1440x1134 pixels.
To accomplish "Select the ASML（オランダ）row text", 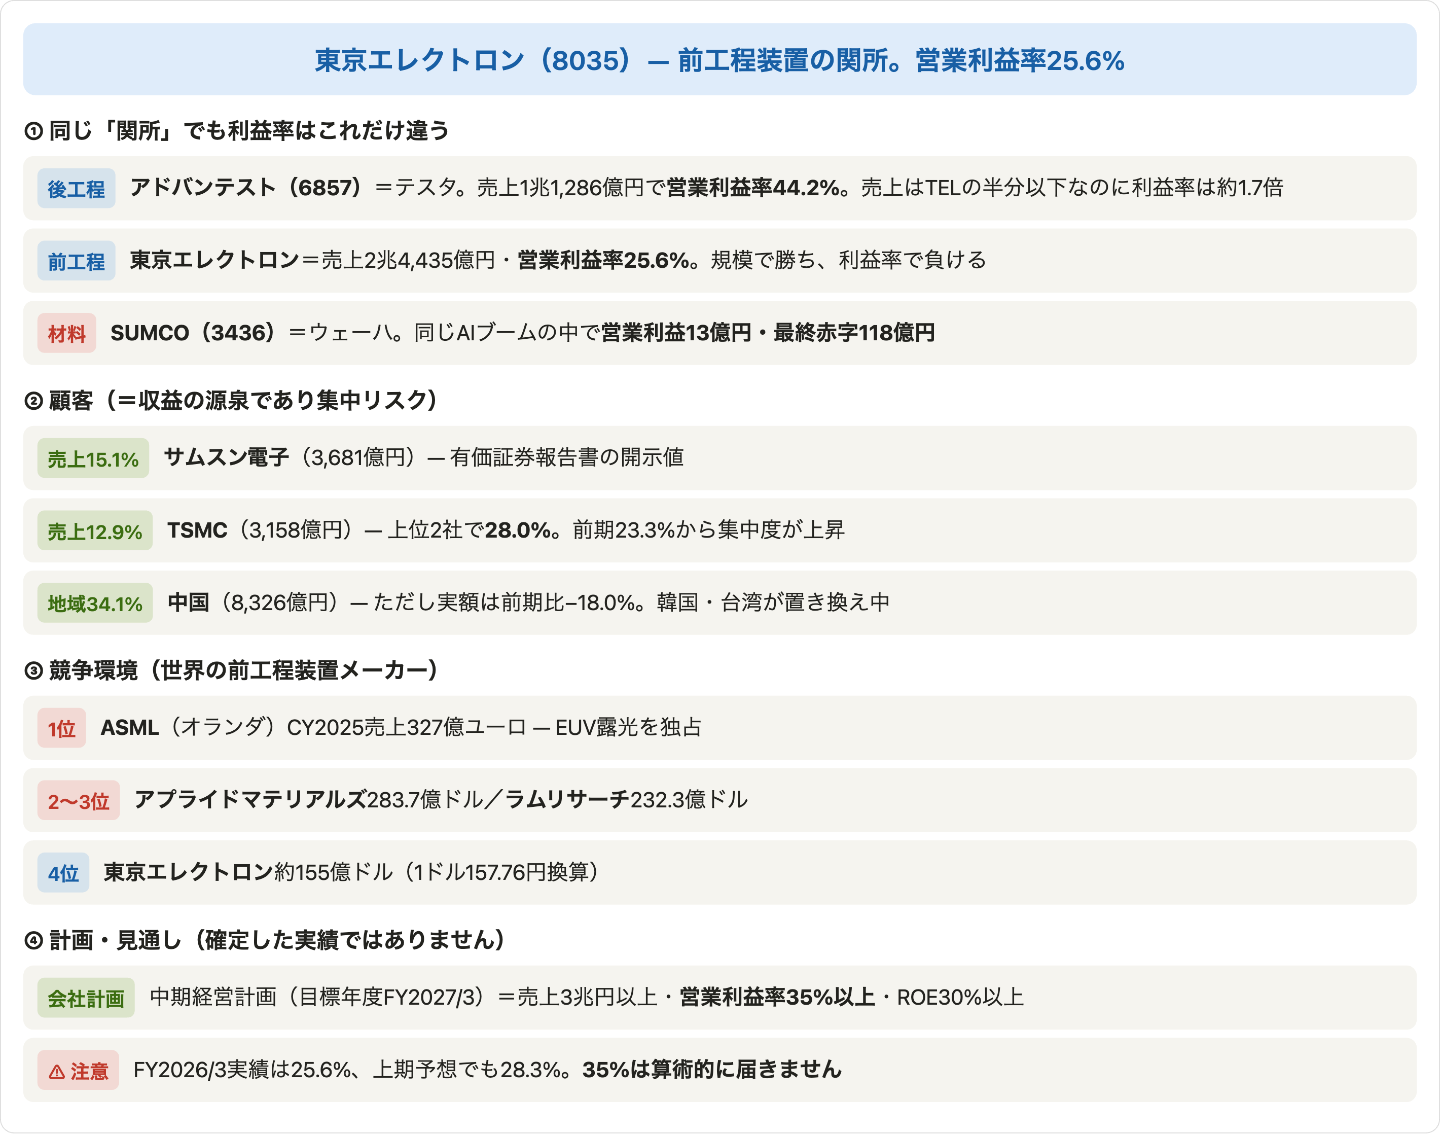I will [401, 727].
